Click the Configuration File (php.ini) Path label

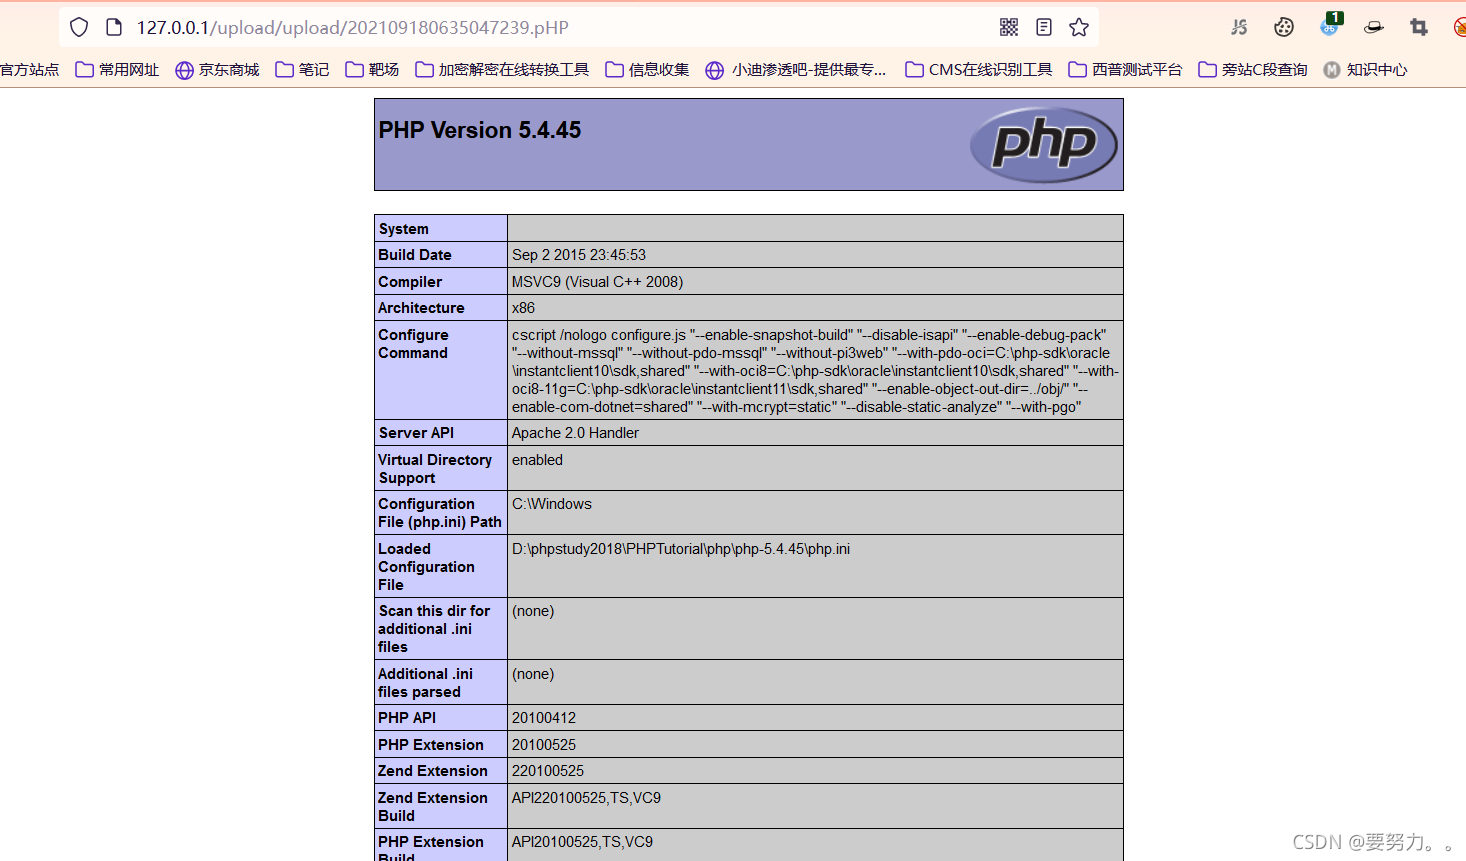(x=440, y=513)
